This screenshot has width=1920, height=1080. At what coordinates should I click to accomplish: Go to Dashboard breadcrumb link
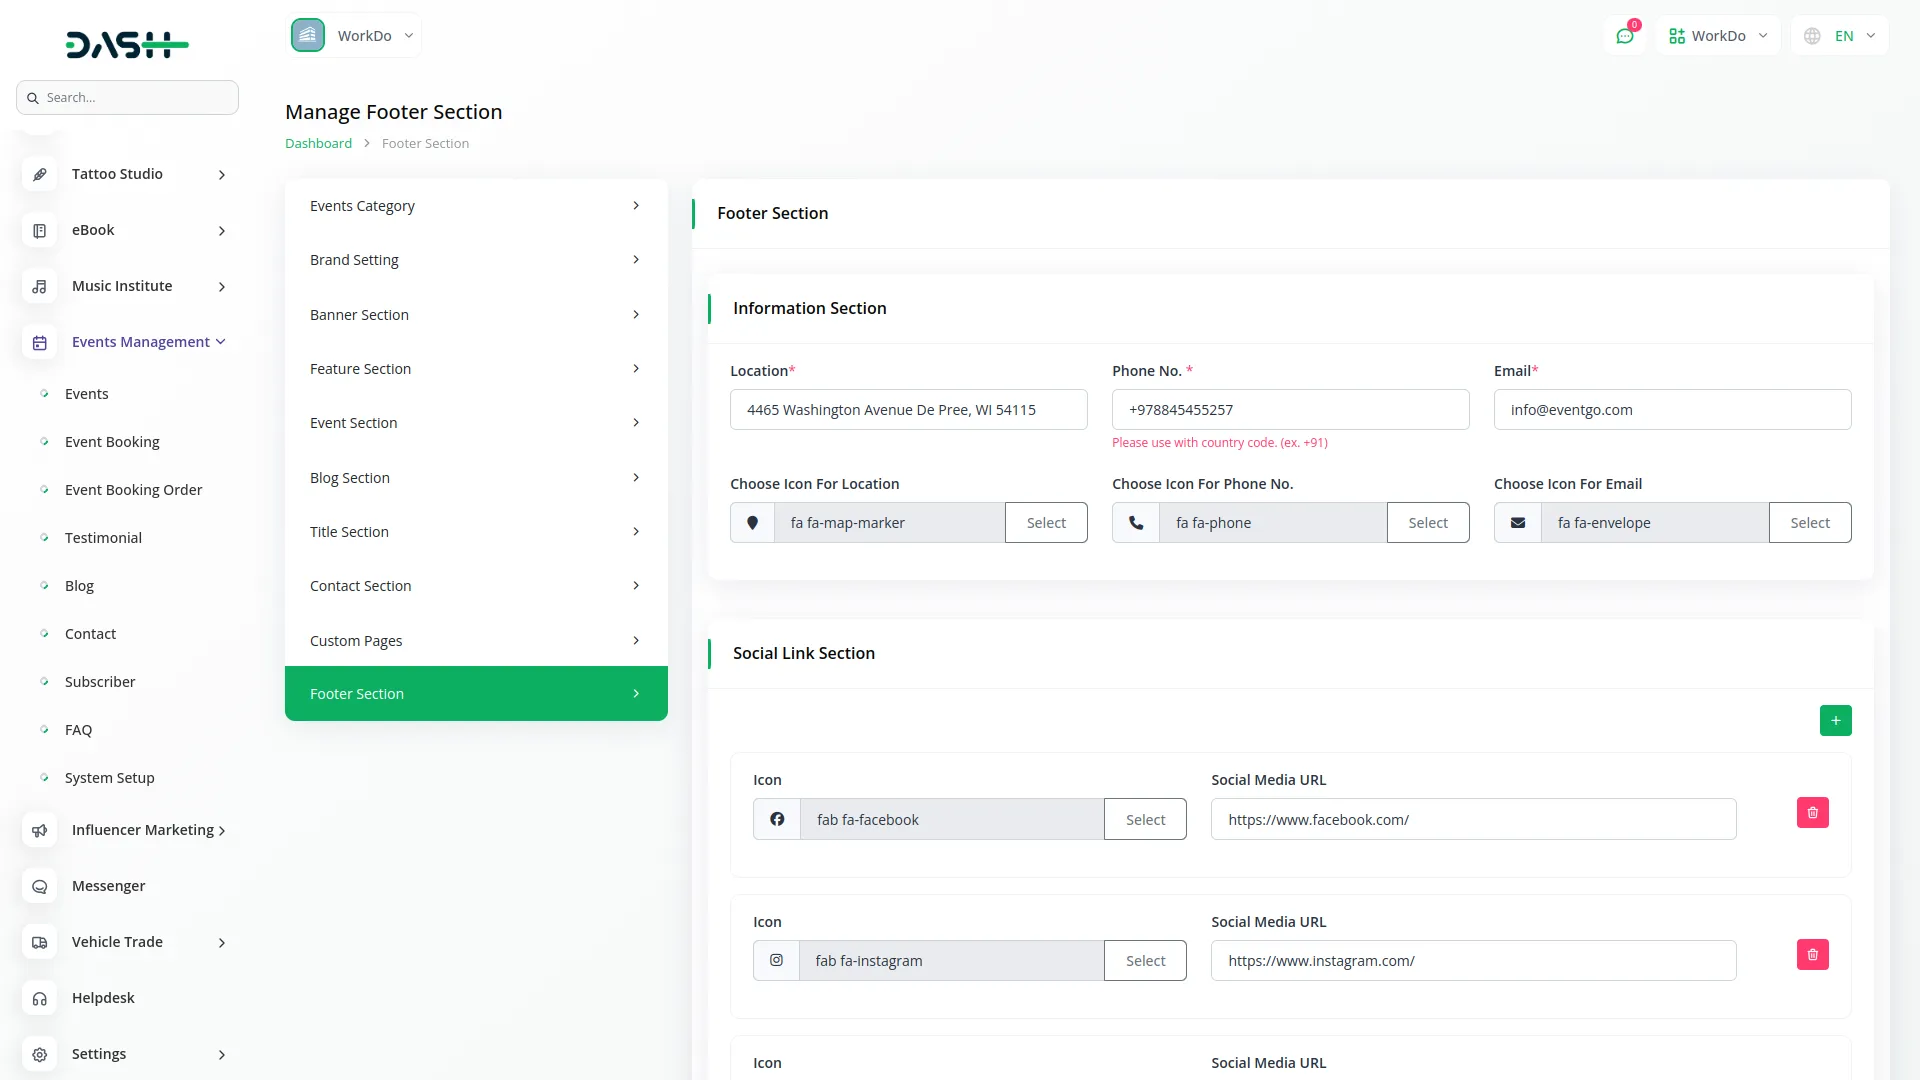[318, 144]
